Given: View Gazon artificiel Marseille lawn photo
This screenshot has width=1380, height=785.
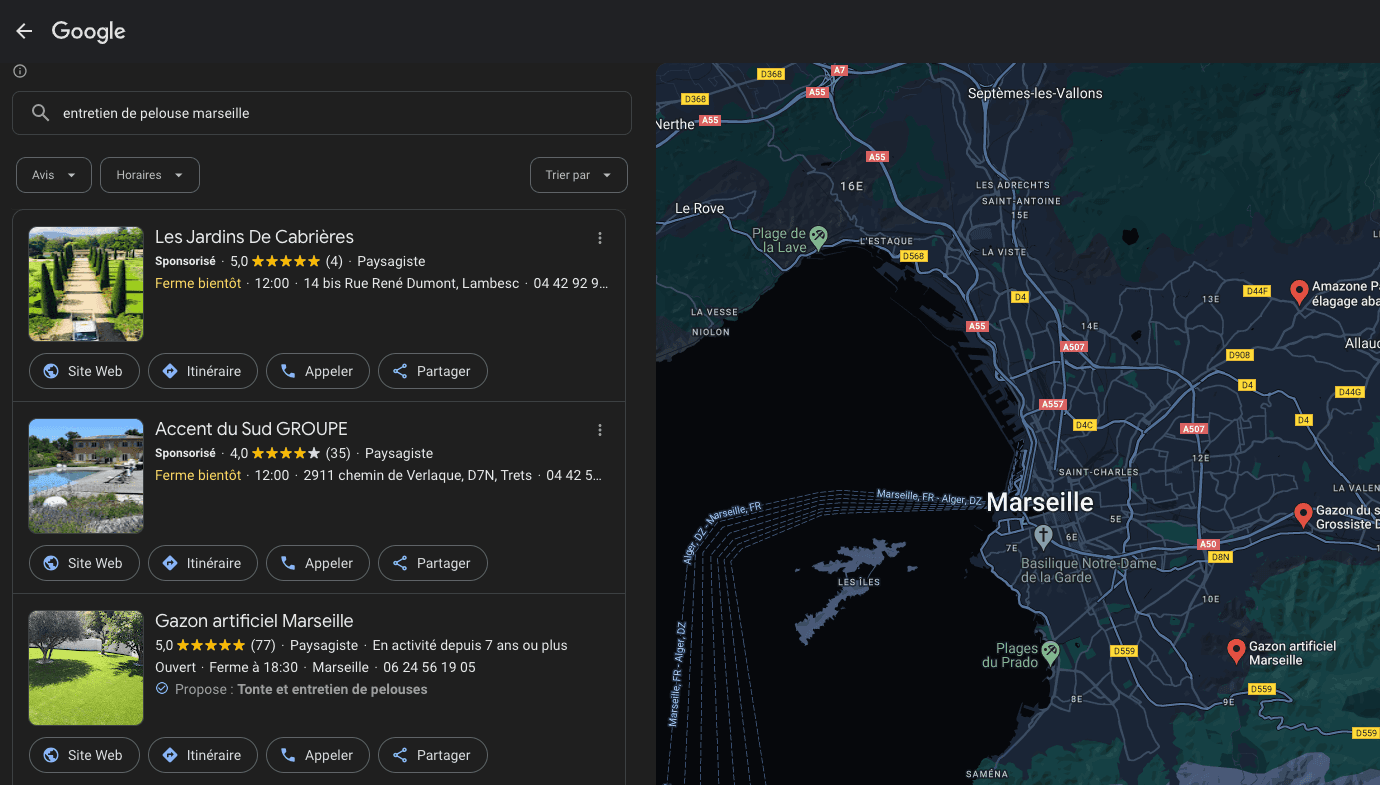Looking at the screenshot, I should [x=86, y=668].
